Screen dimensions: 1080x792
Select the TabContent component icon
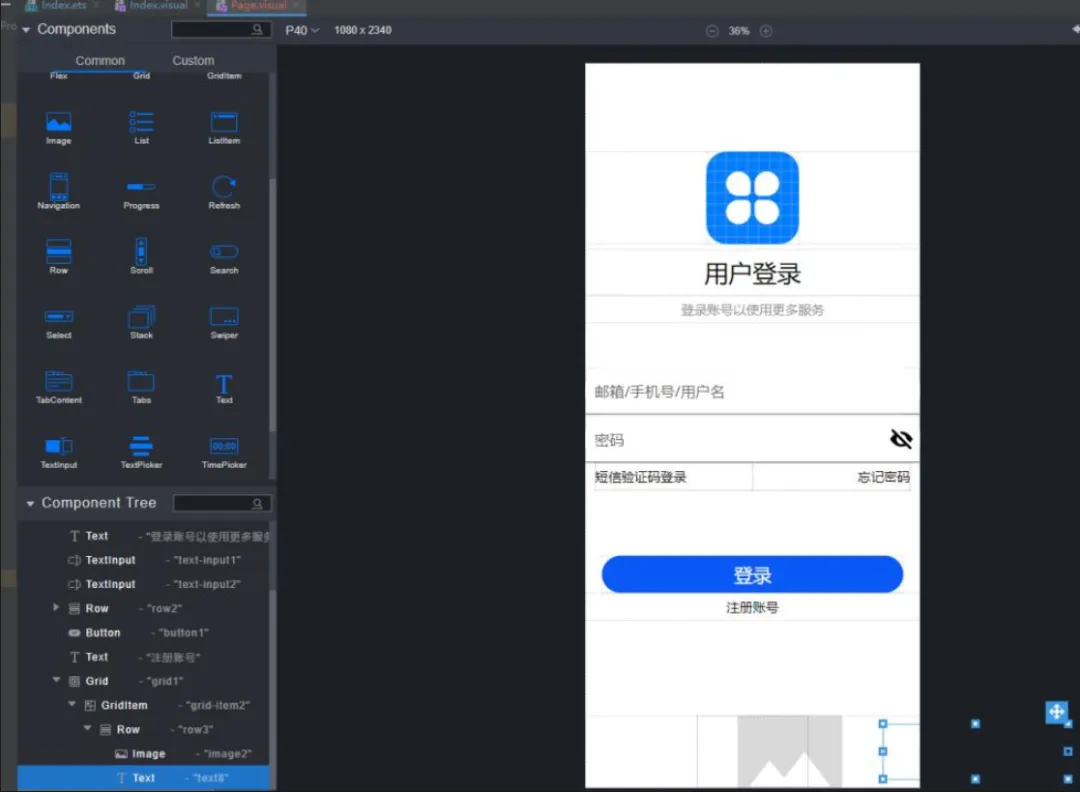(x=59, y=381)
